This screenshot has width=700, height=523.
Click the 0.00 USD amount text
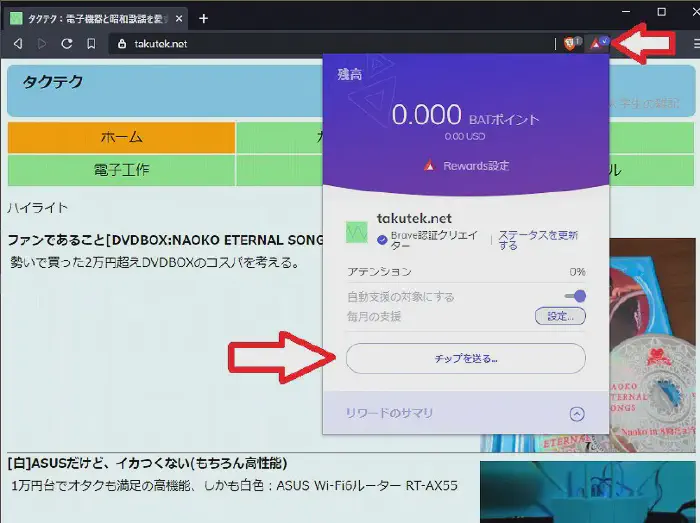coord(465,137)
